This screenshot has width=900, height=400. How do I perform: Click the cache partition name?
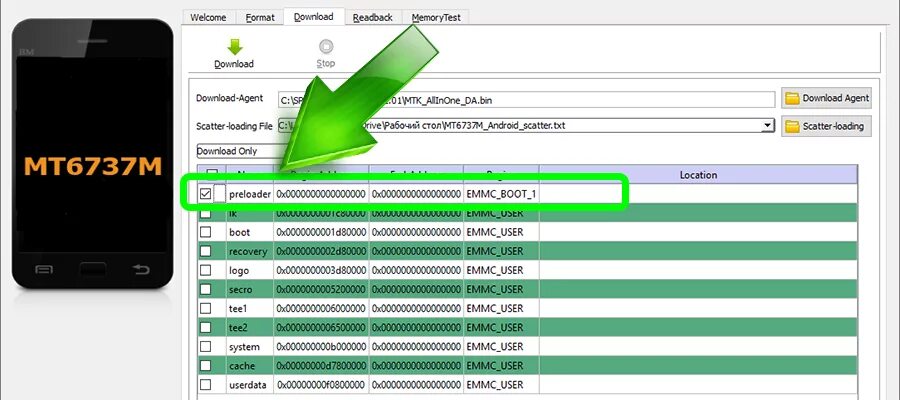(242, 366)
